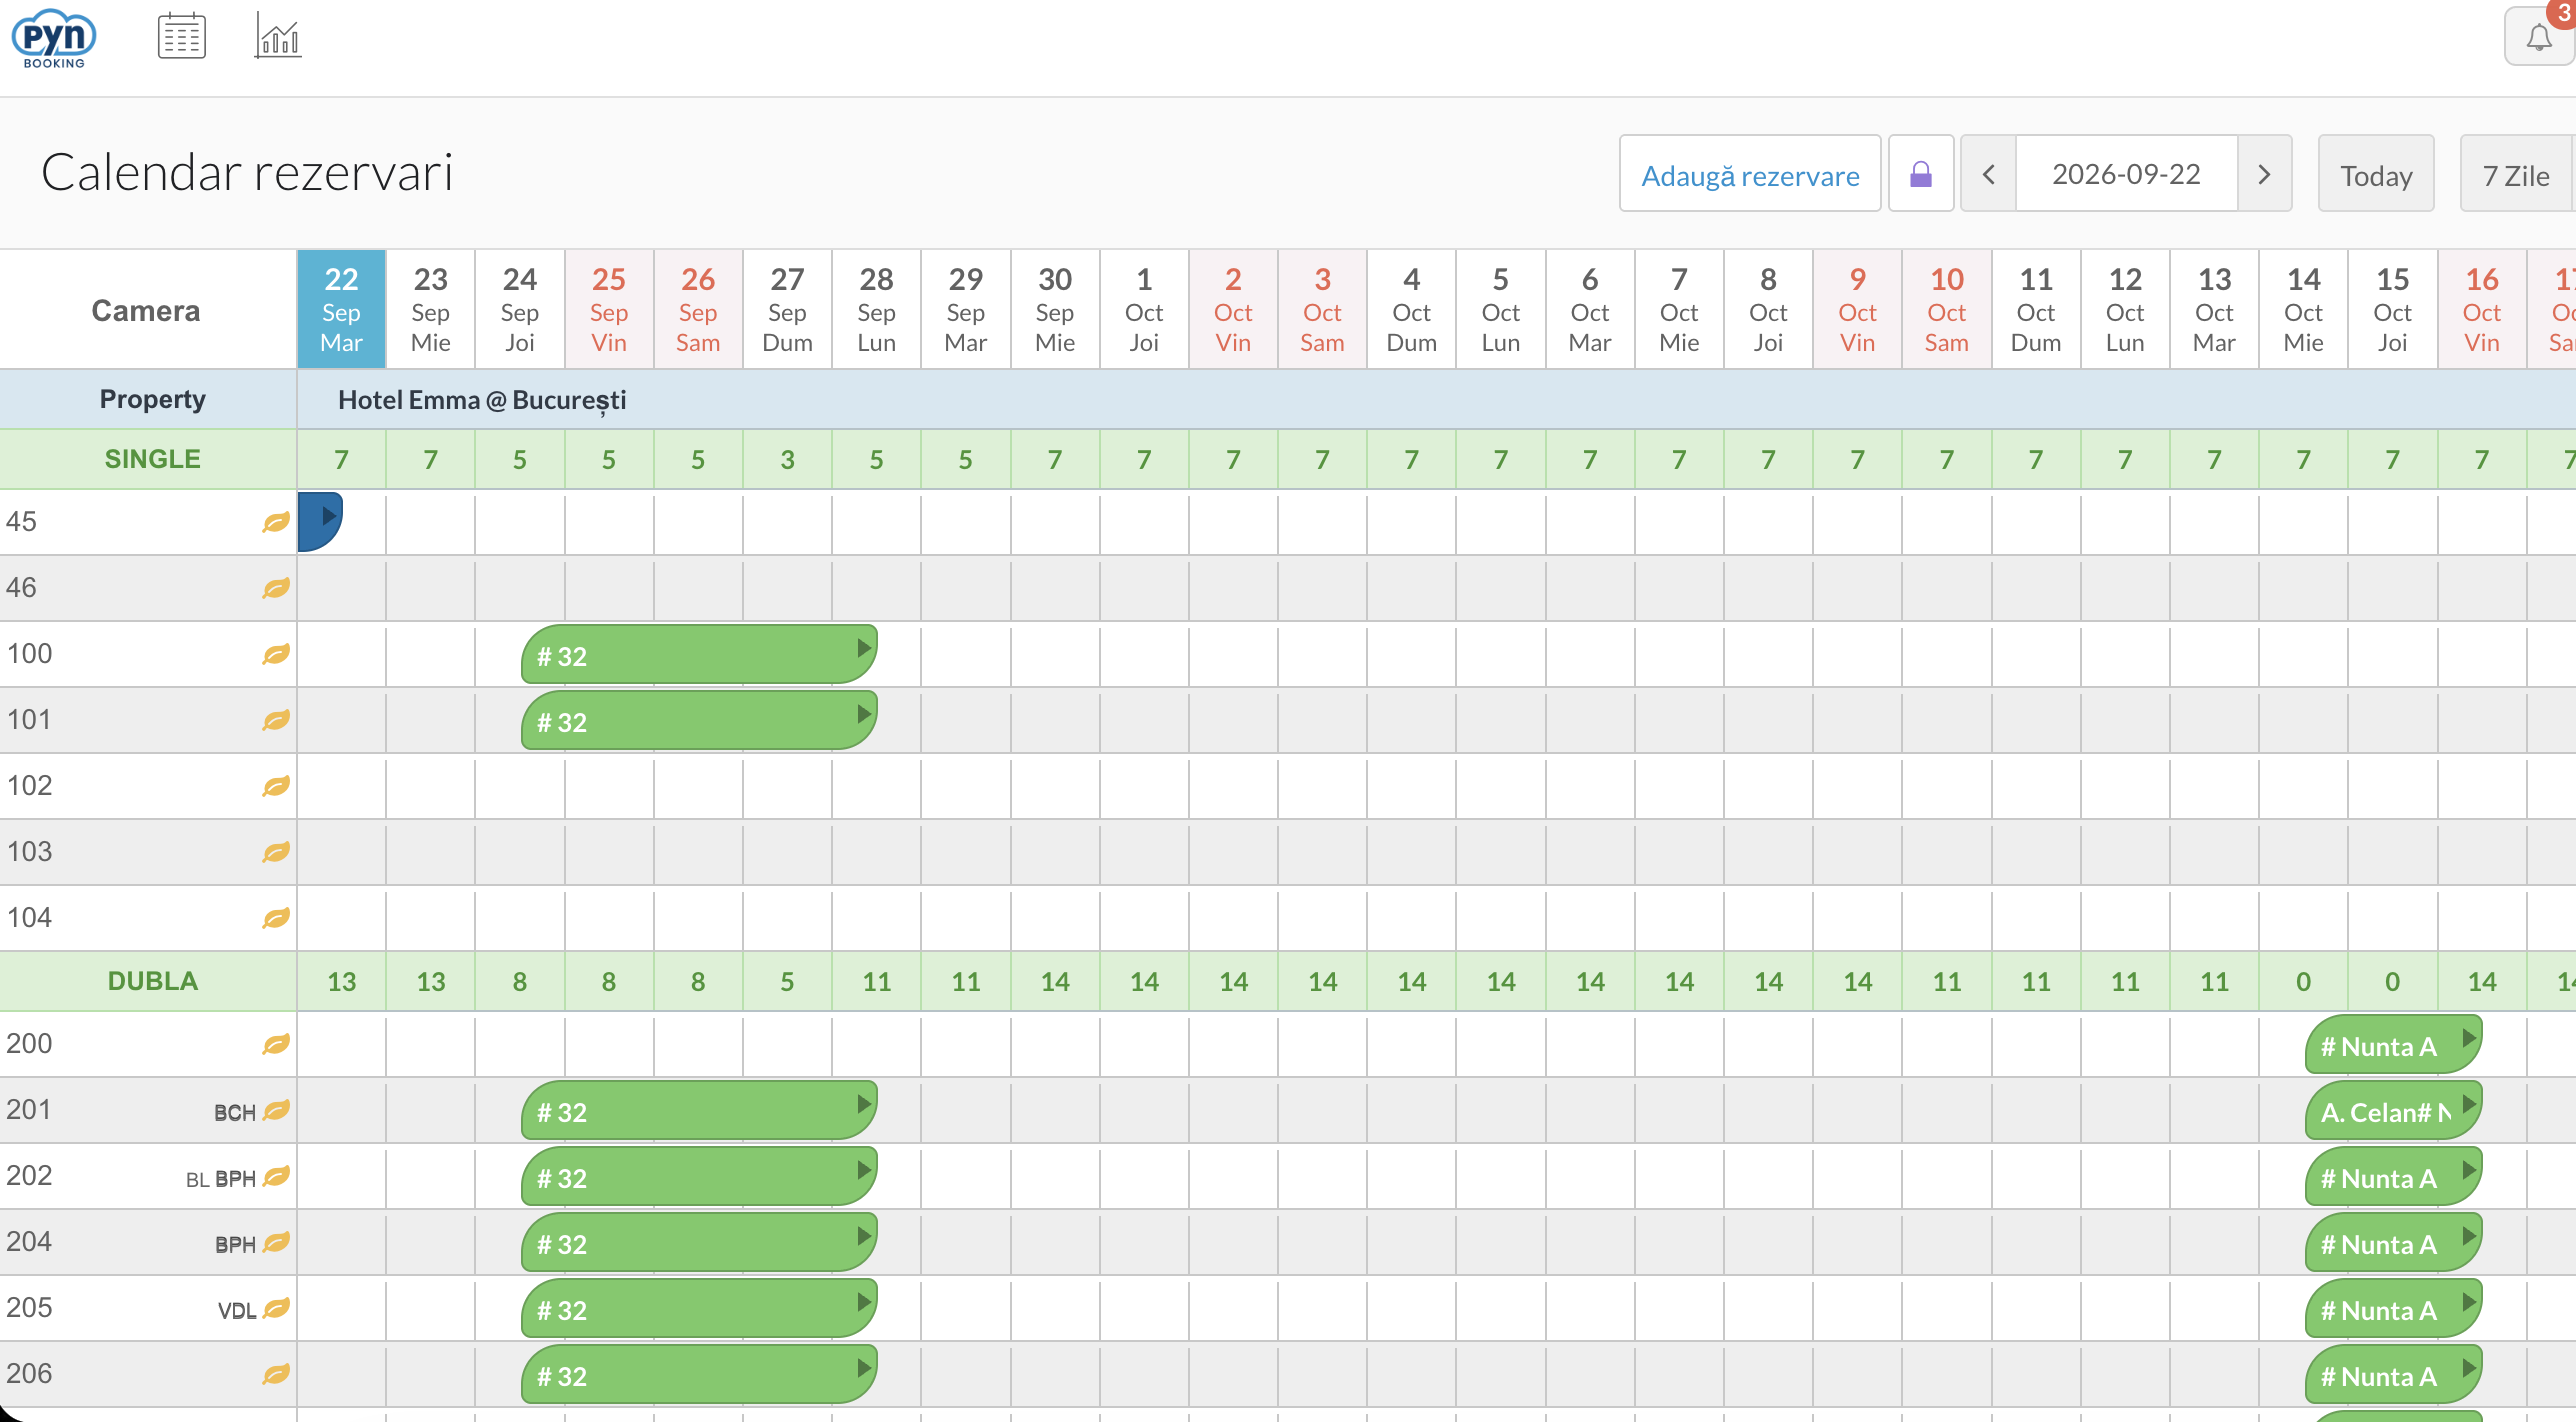
Task: Select the 10 Oct Sam column header
Action: (1947, 309)
